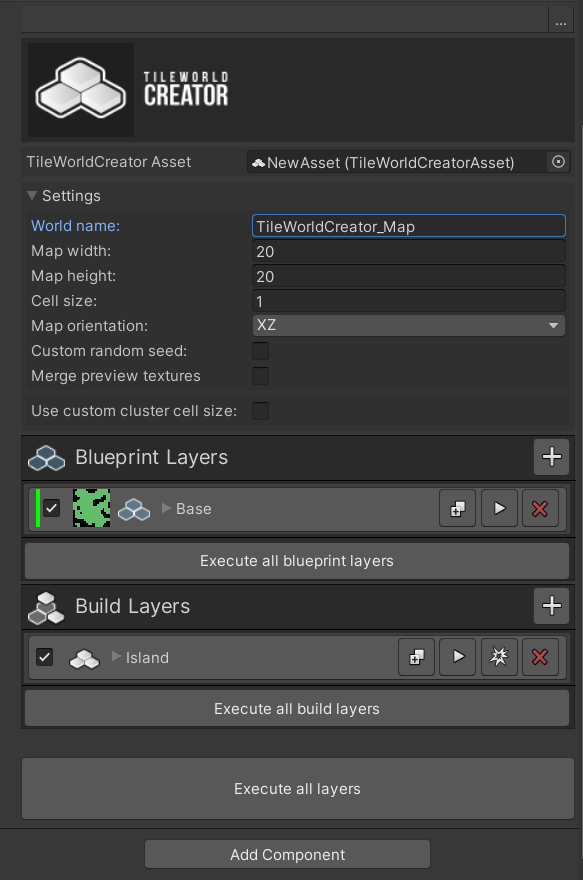Enable Custom random seed
This screenshot has height=880, width=583.
pyautogui.click(x=260, y=350)
